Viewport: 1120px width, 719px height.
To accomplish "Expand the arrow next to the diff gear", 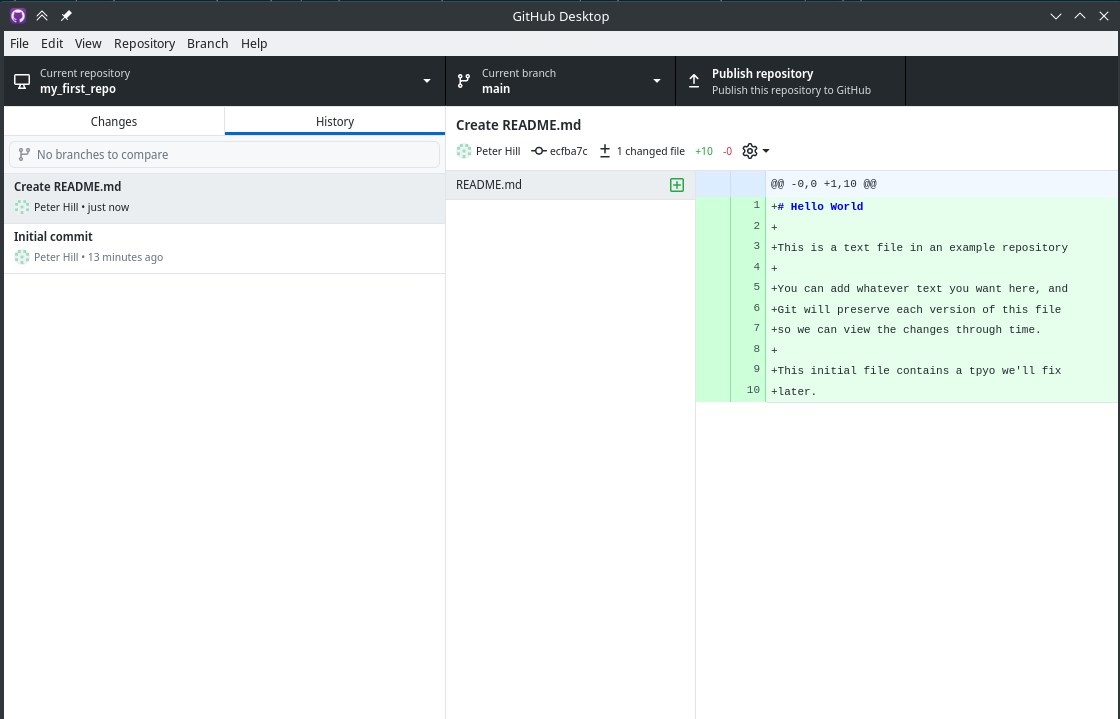I will [x=766, y=151].
